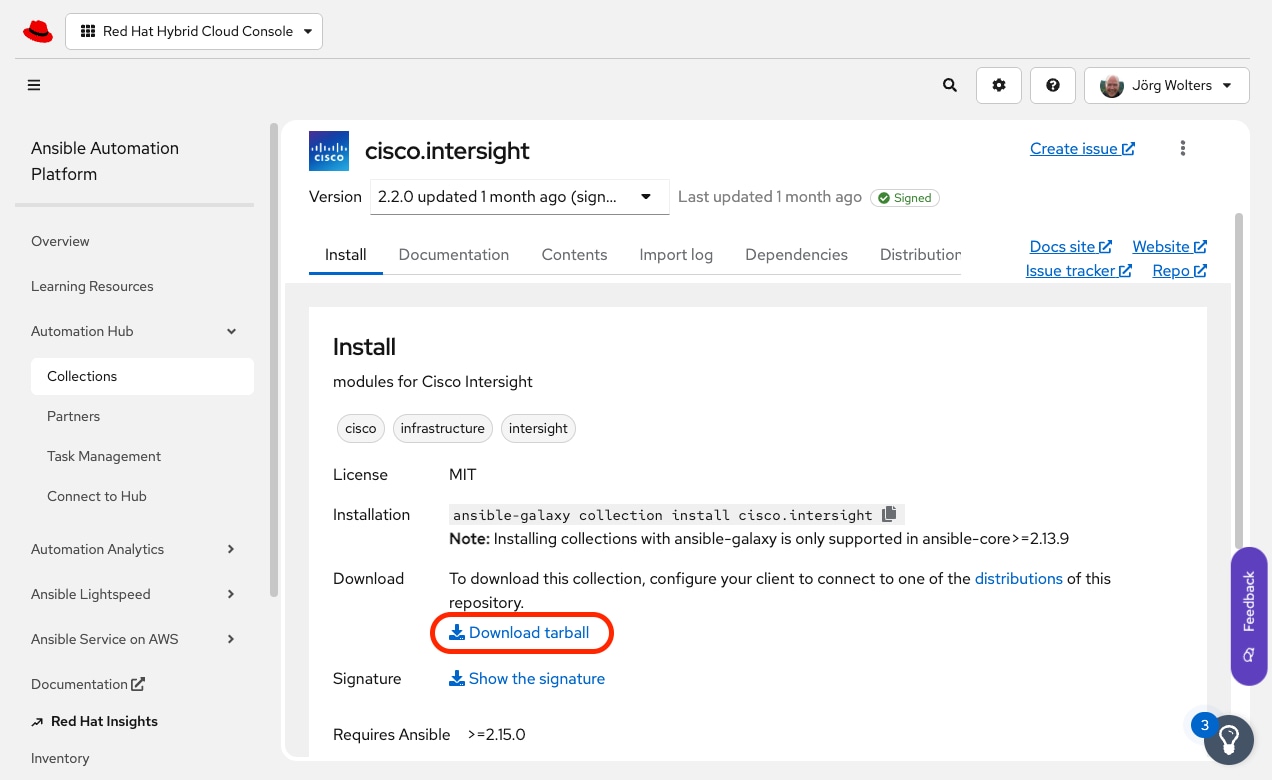Click the Red Hat logo
1272x780 pixels.
coord(37,31)
